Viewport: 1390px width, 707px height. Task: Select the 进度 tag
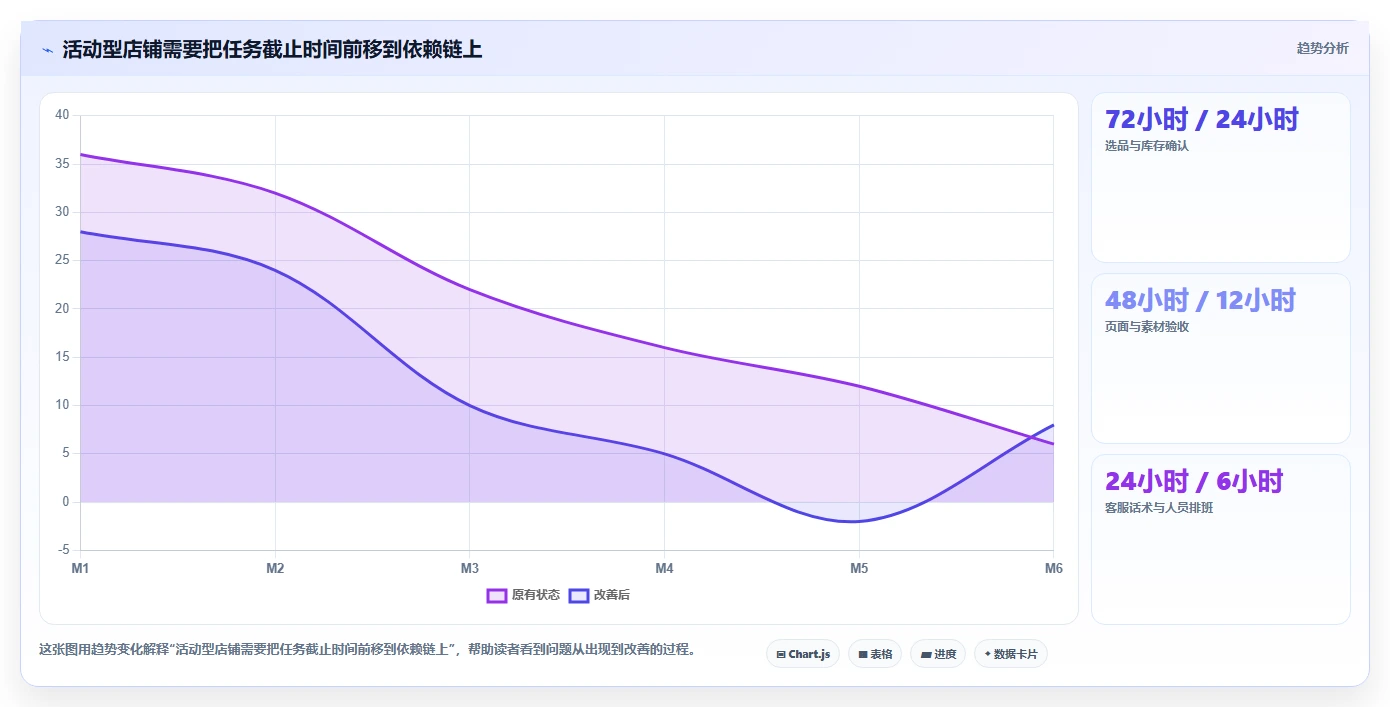tap(938, 654)
